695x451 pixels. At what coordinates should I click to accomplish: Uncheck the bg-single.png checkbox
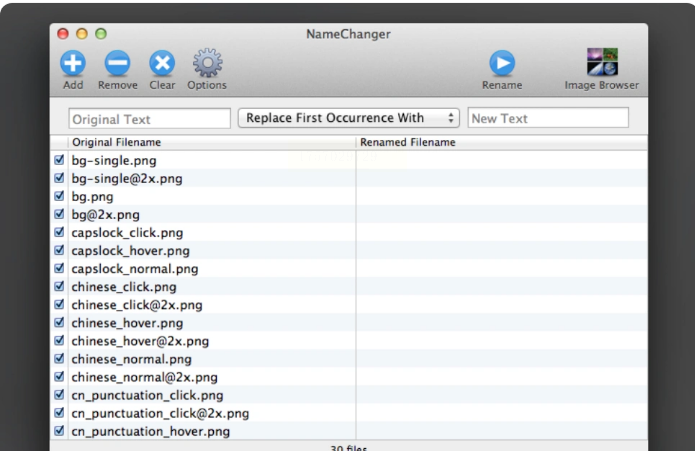pyautogui.click(x=59, y=160)
